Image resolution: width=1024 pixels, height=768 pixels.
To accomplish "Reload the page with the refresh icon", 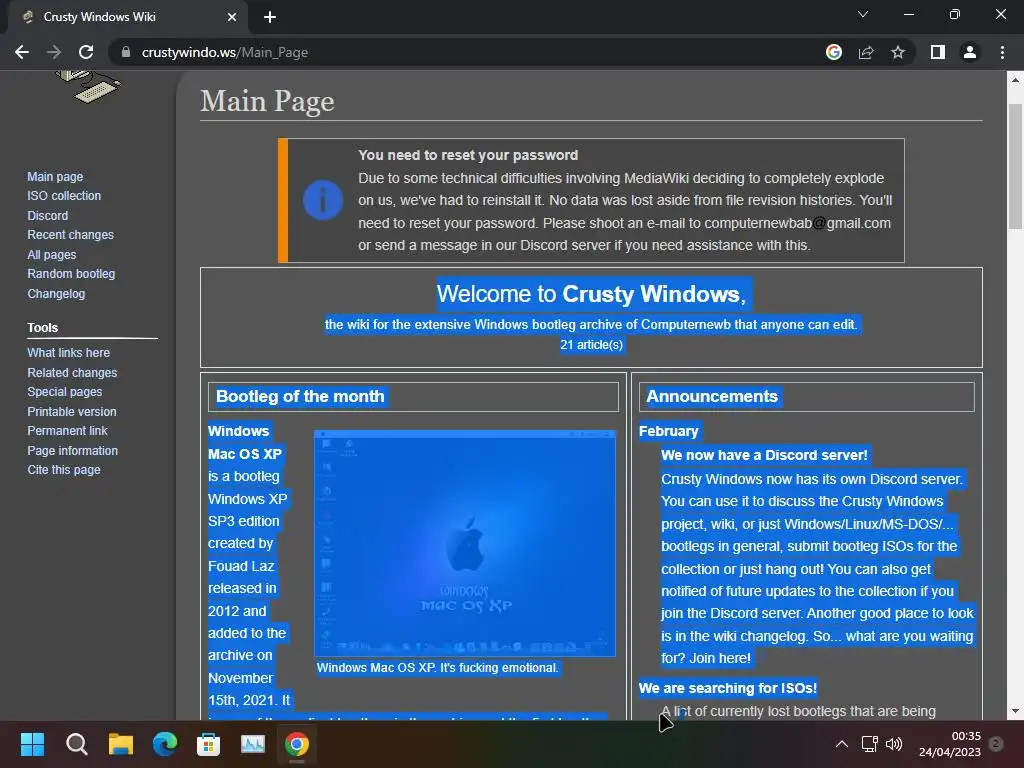I will point(86,52).
